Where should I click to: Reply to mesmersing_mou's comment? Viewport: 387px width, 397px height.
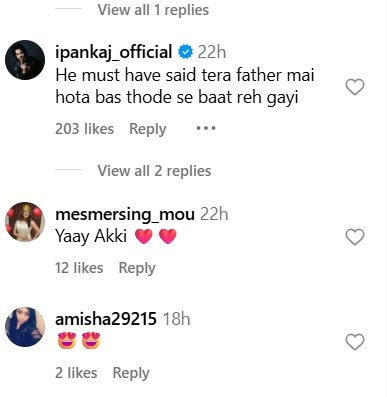coord(137,268)
